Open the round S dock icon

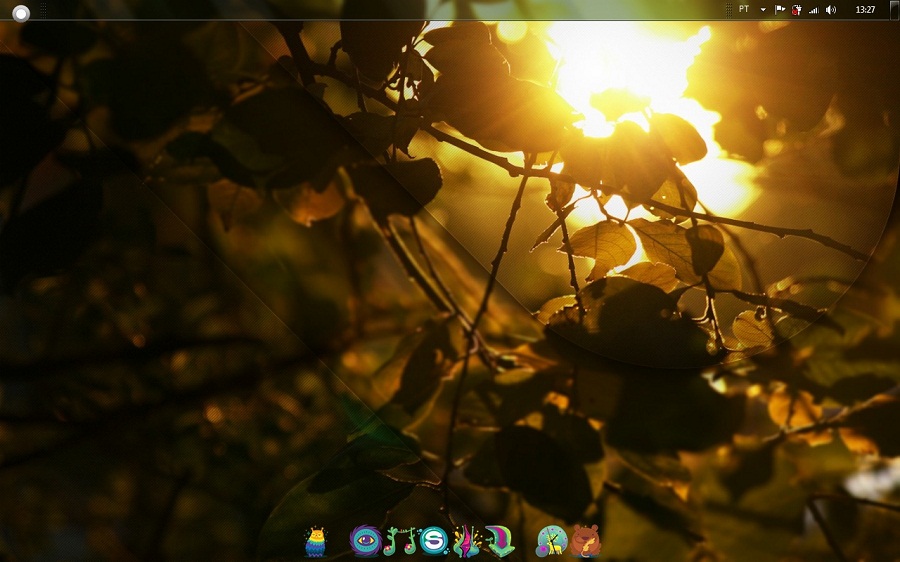[433, 541]
